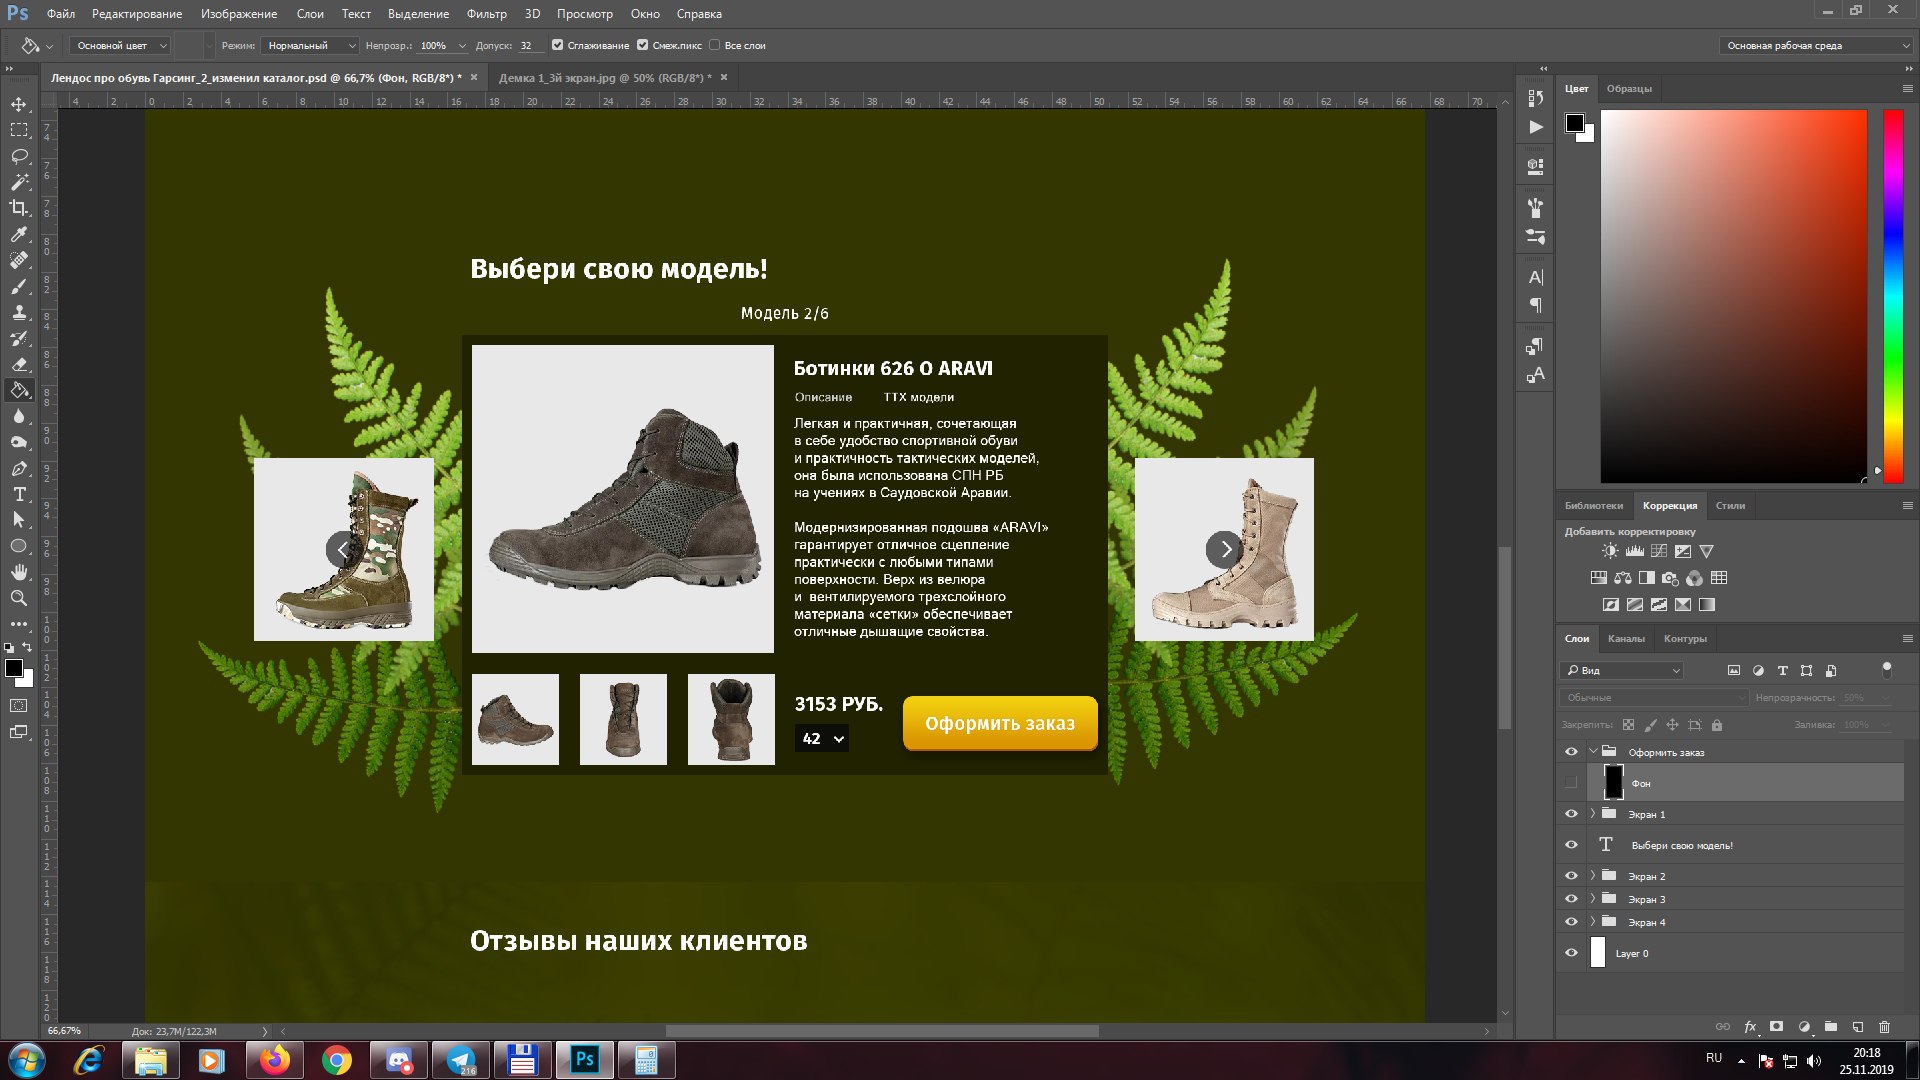Select the Pen tool
Viewport: 1920px width, 1080px height.
(x=19, y=468)
